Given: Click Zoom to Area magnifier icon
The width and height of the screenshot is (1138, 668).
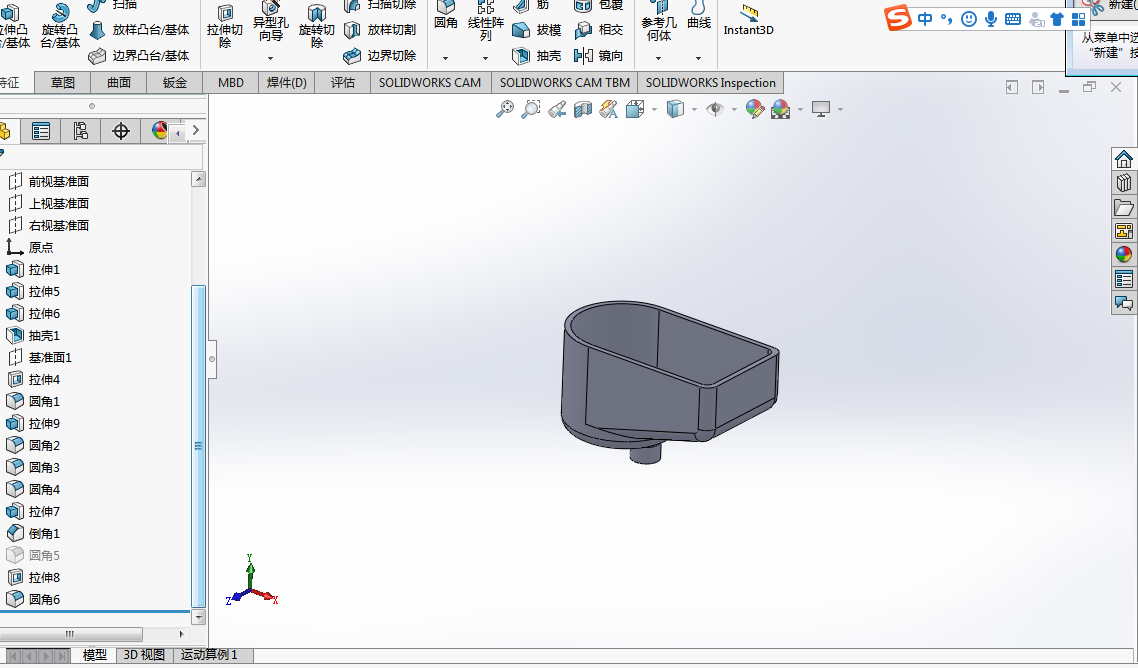Looking at the screenshot, I should click(x=531, y=109).
